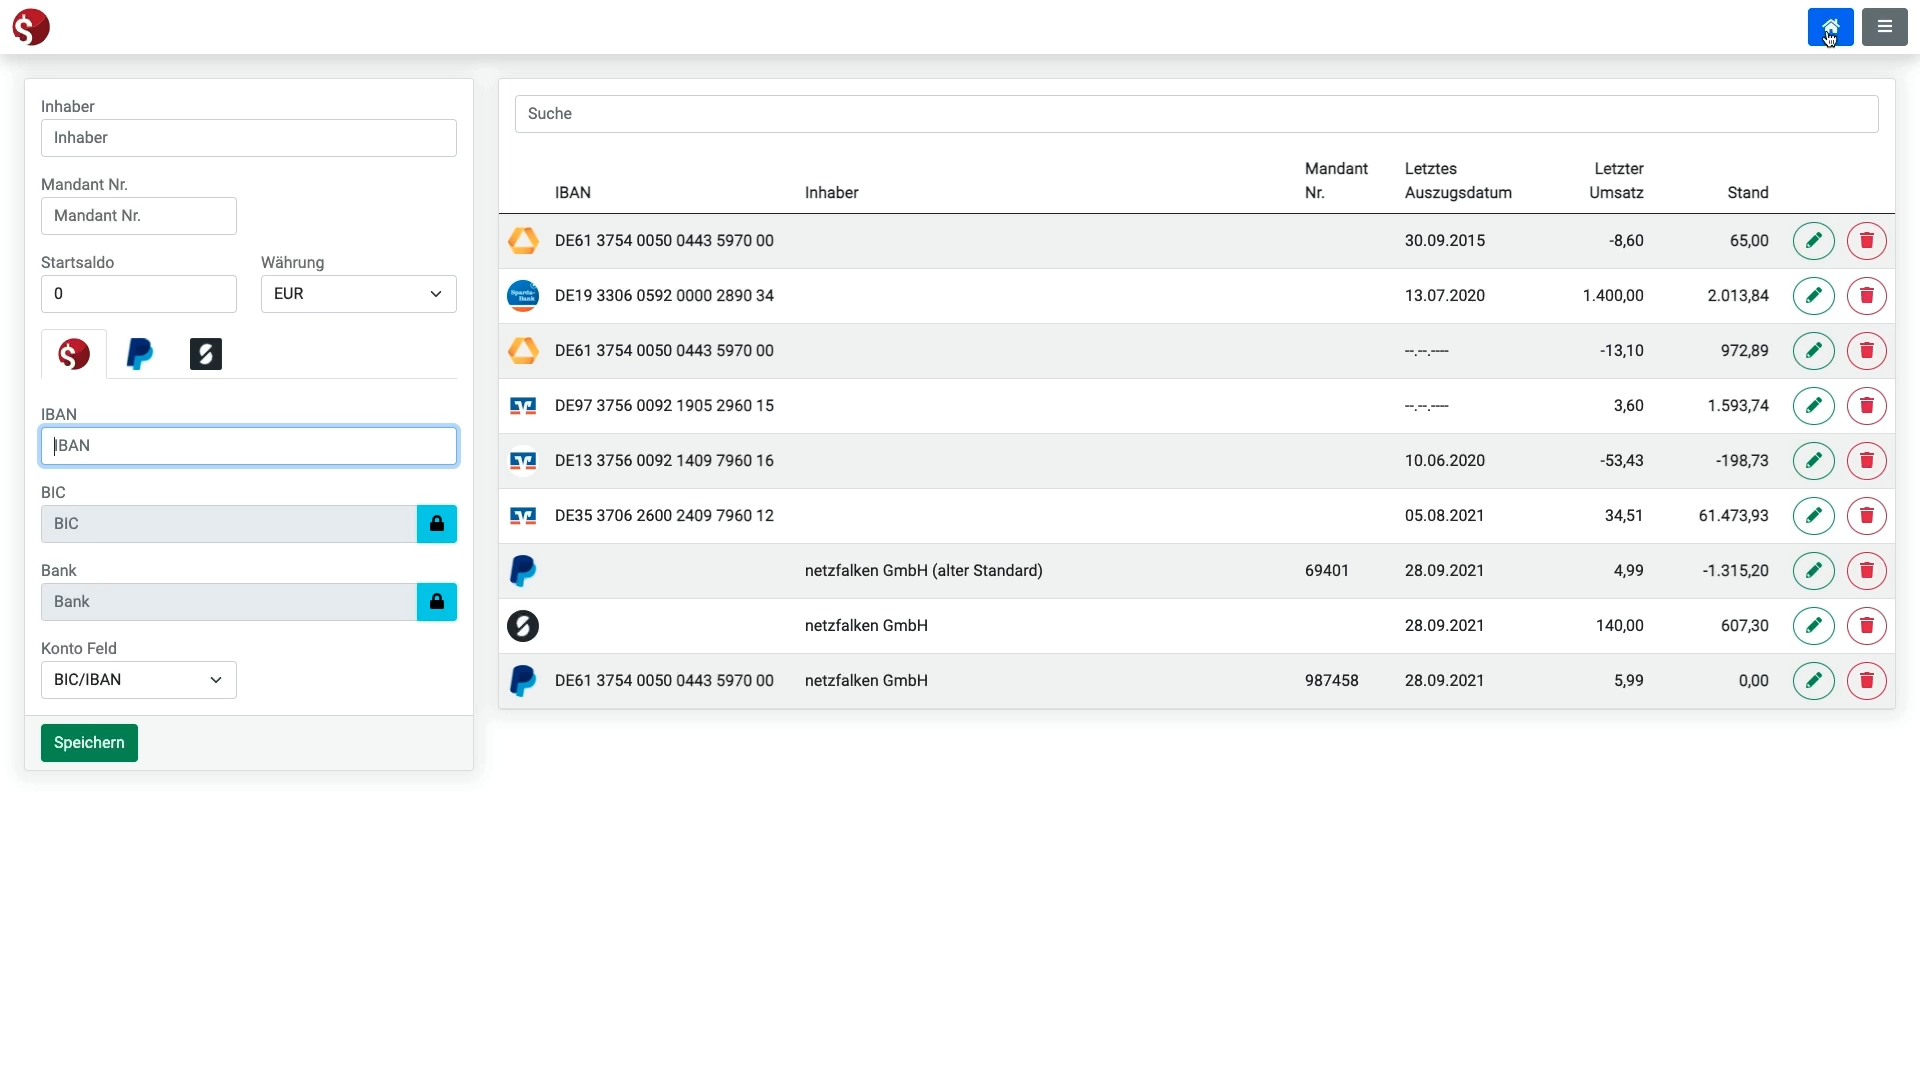Click the red S logo top left

pos(31,27)
